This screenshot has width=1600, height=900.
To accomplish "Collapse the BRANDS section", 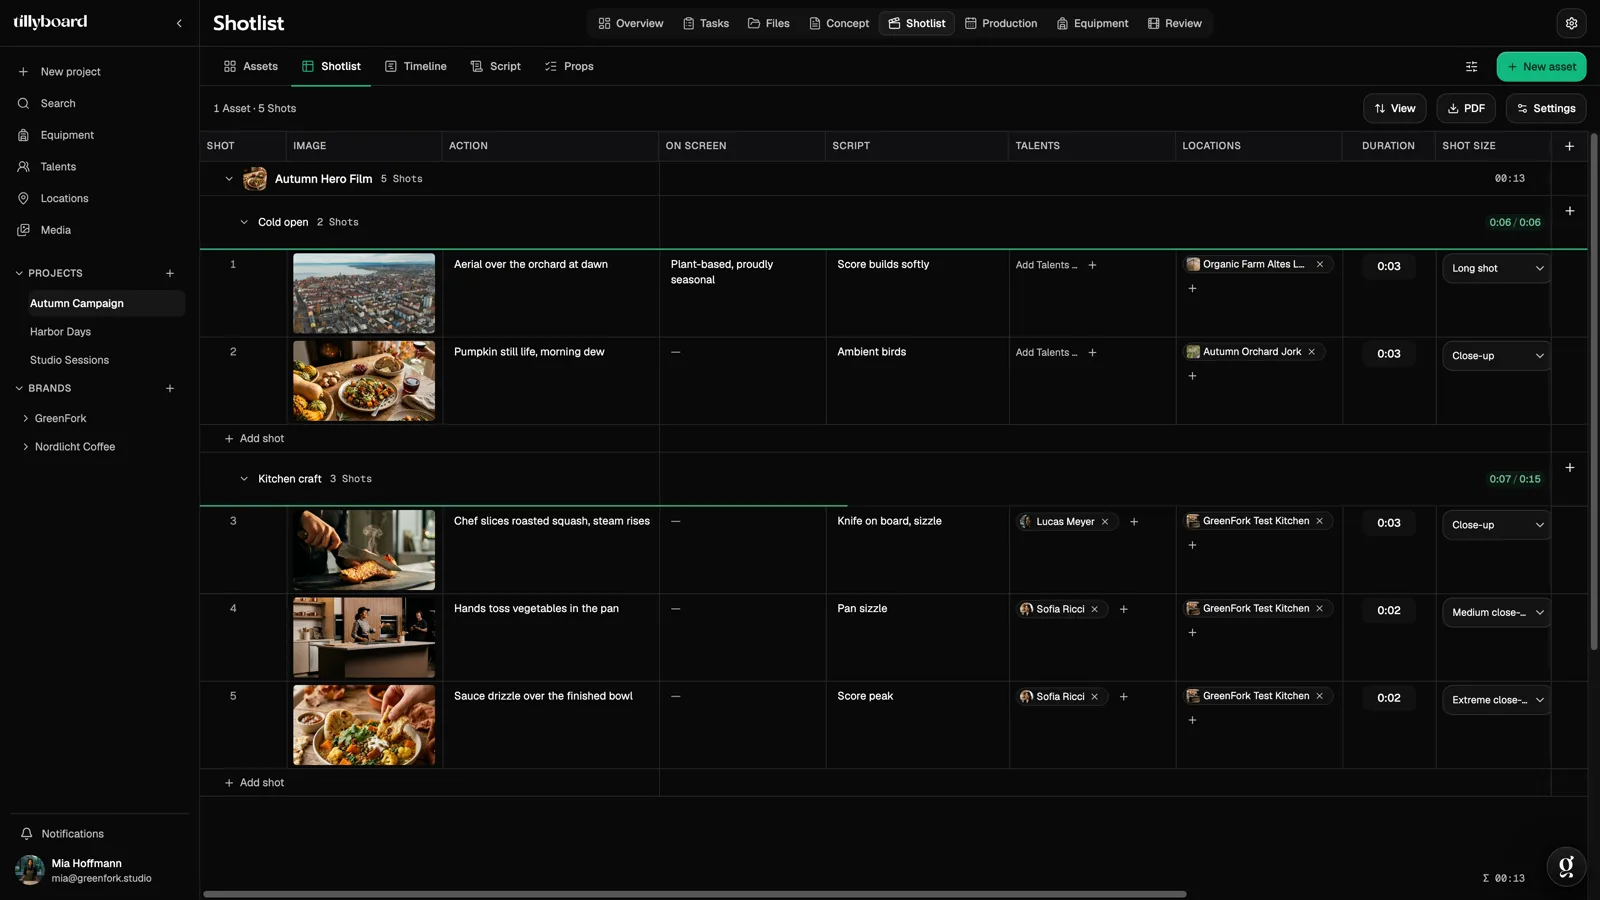I will [x=18, y=388].
